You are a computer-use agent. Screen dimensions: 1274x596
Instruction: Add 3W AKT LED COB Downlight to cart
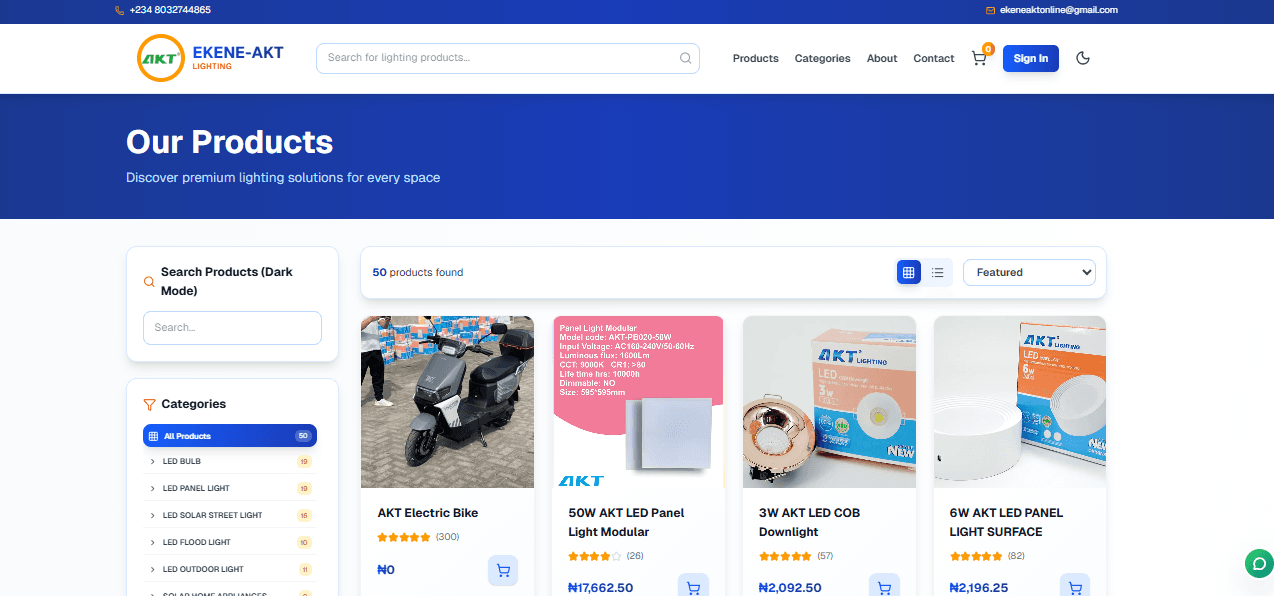click(x=884, y=587)
